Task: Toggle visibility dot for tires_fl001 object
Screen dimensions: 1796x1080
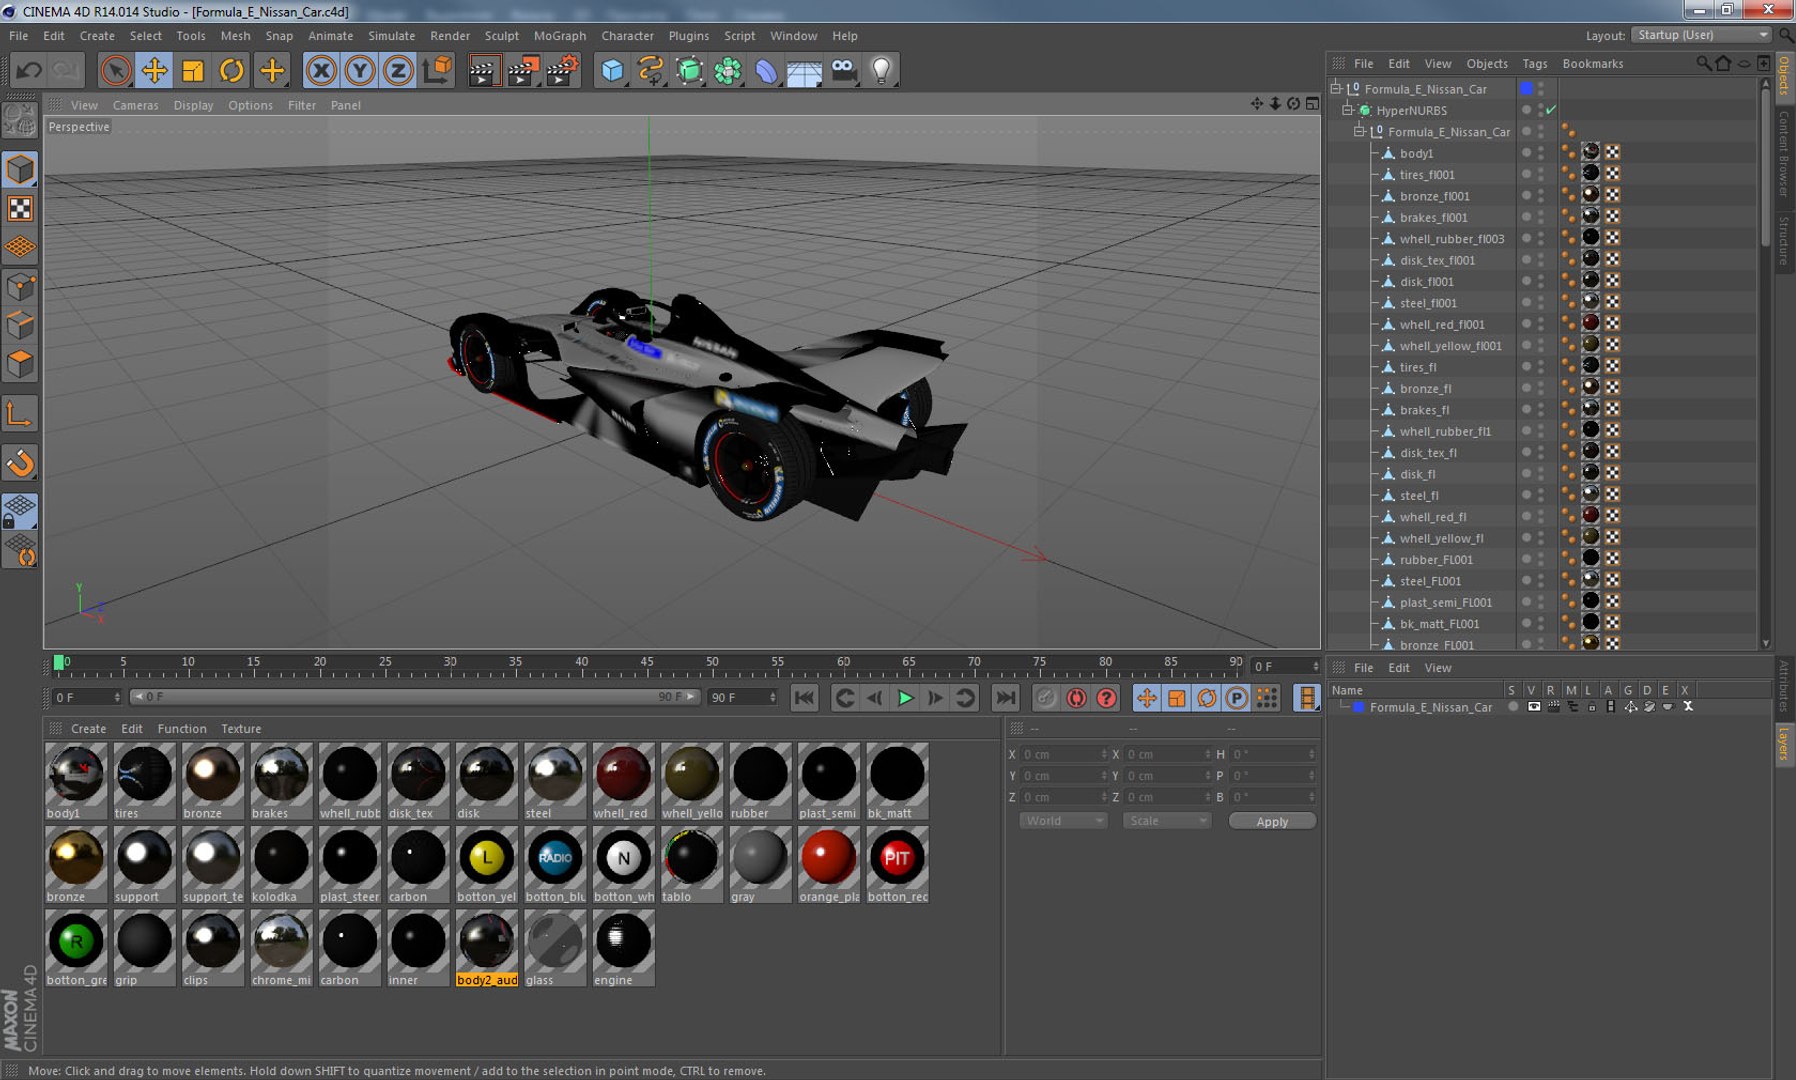Action: click(x=1527, y=174)
